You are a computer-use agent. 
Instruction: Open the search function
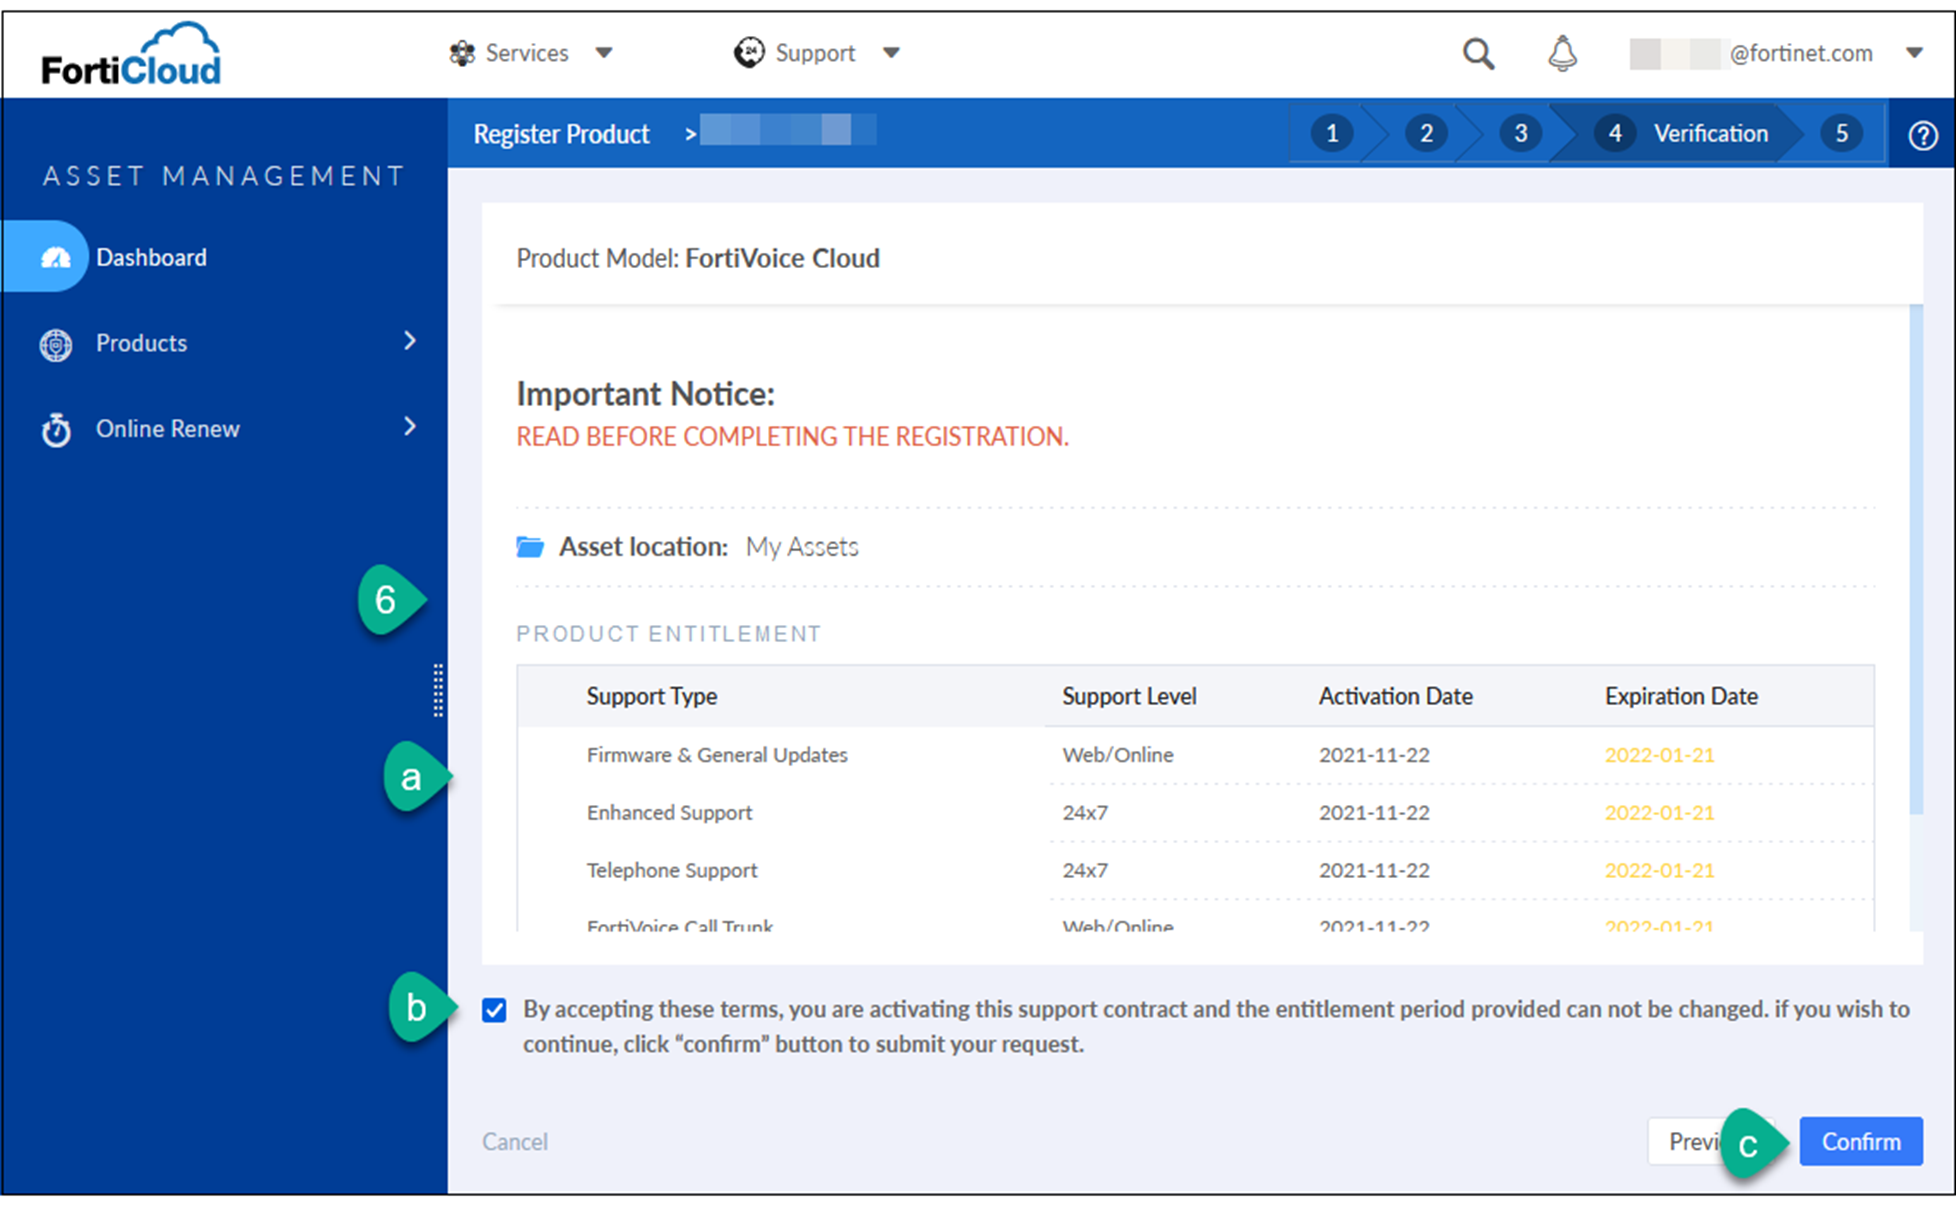pyautogui.click(x=1478, y=53)
